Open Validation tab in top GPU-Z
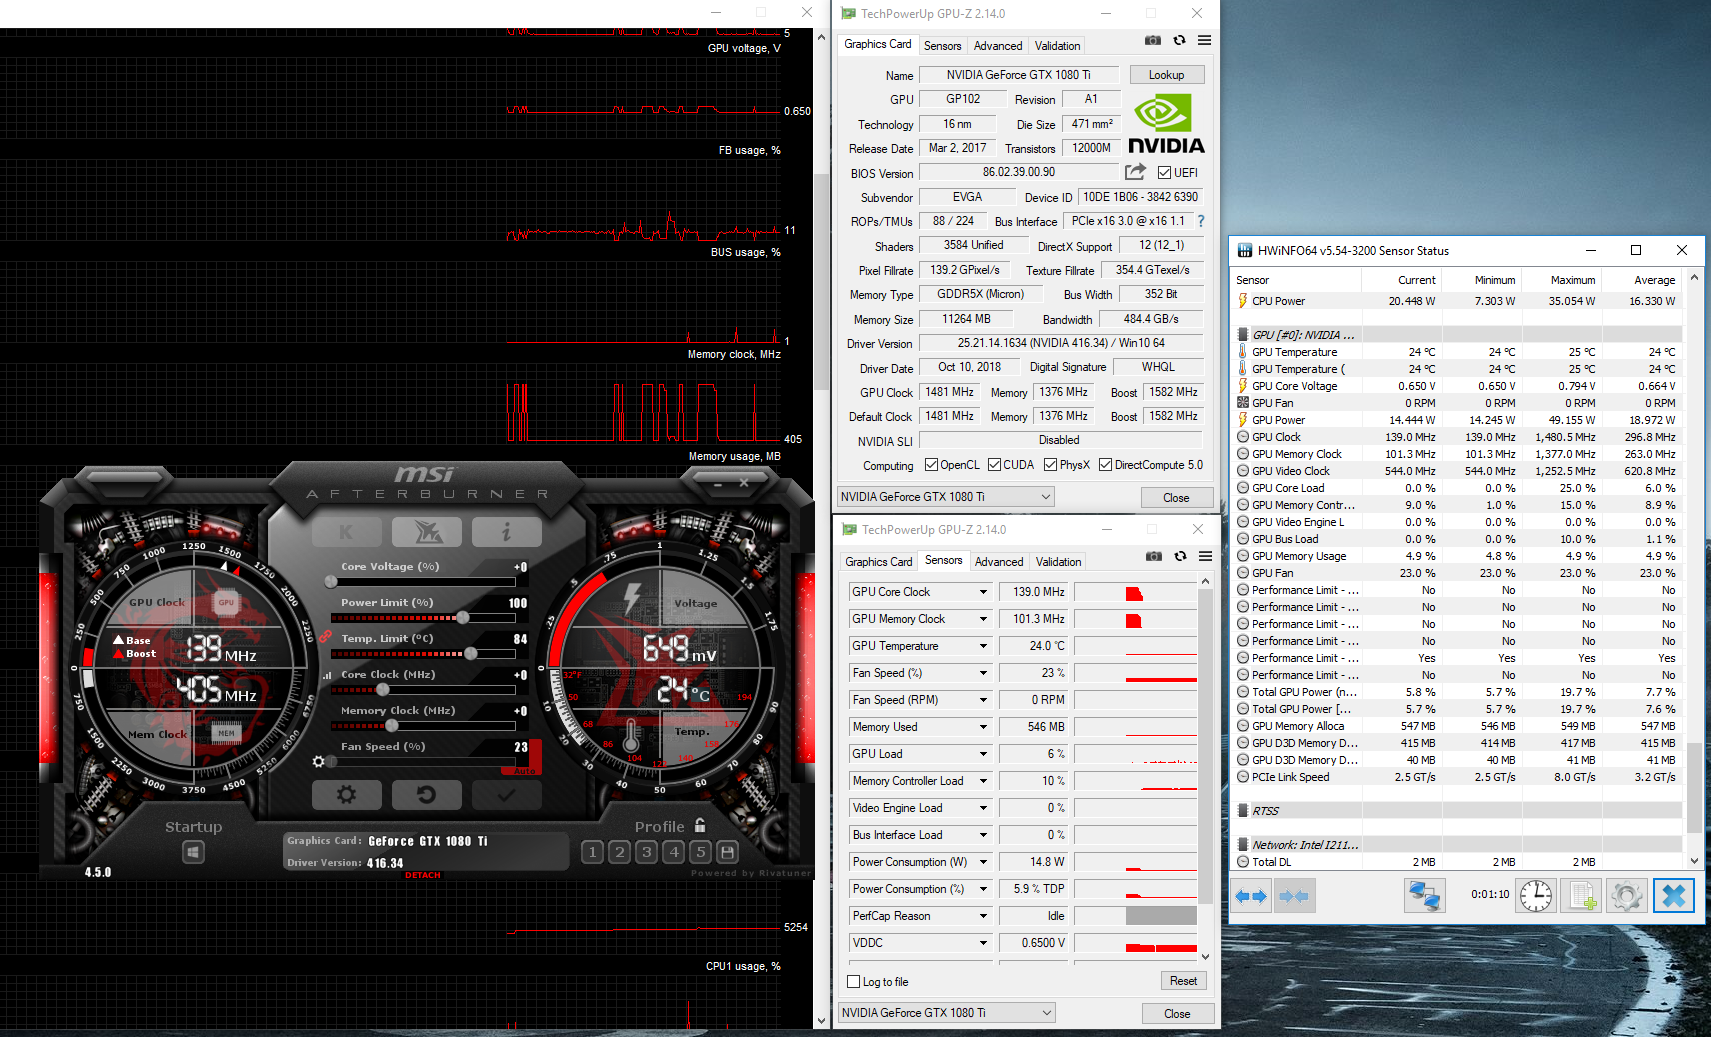1711x1037 pixels. tap(1057, 46)
